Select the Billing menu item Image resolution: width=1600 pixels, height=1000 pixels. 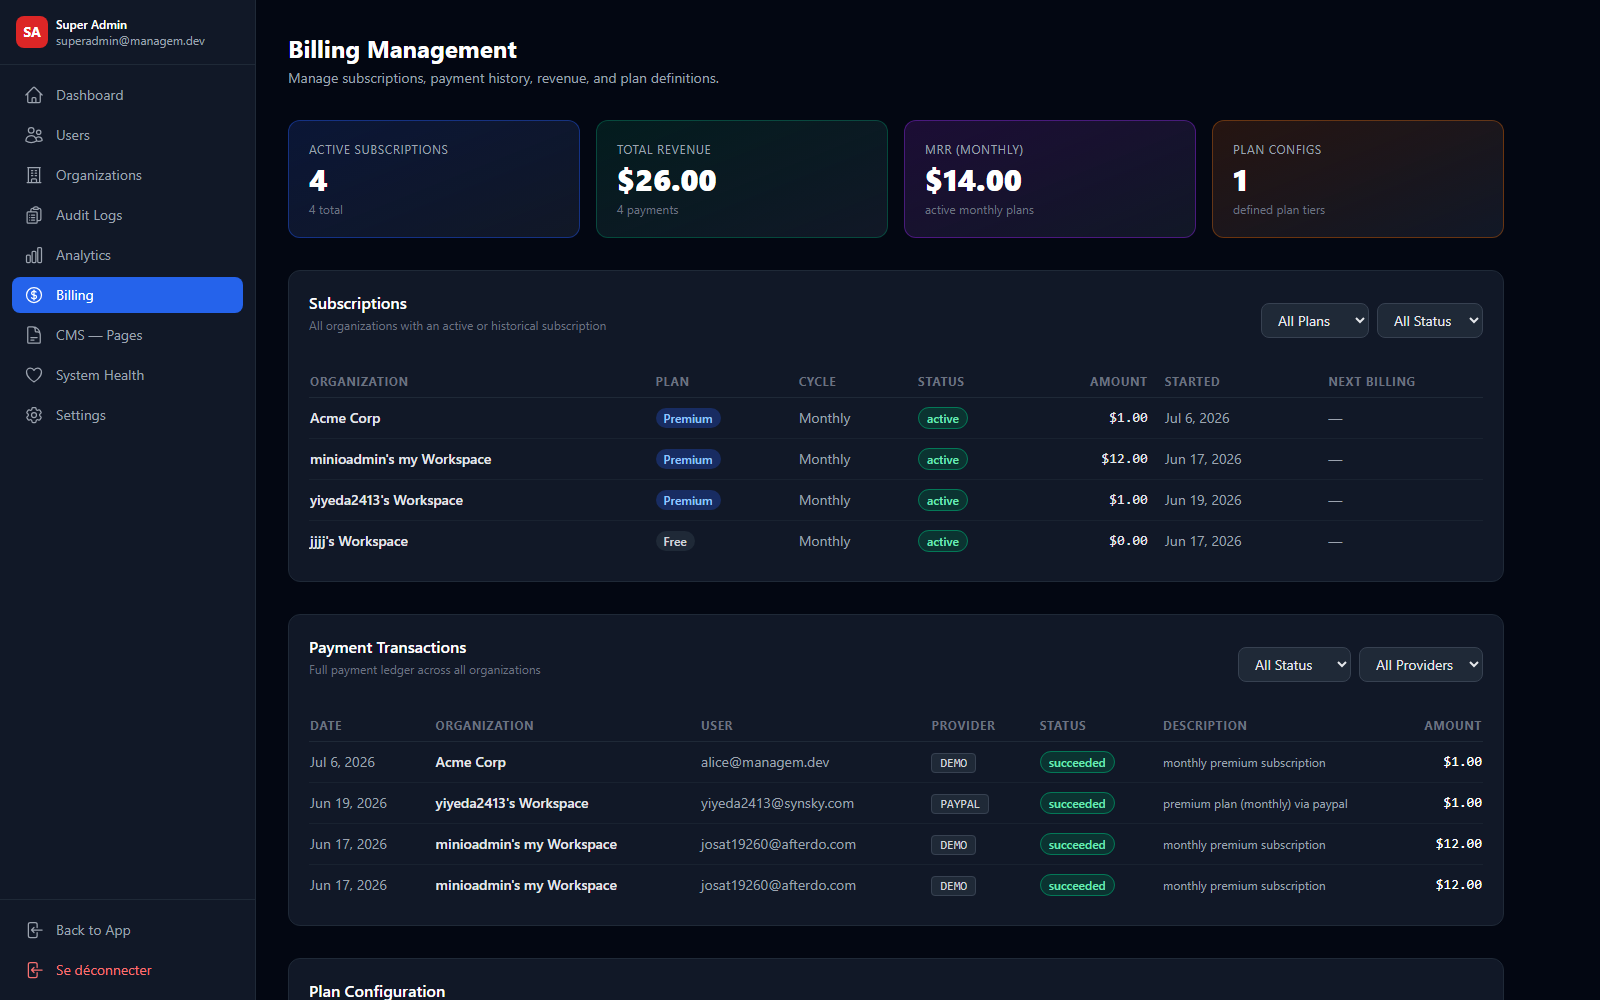pyautogui.click(x=127, y=295)
